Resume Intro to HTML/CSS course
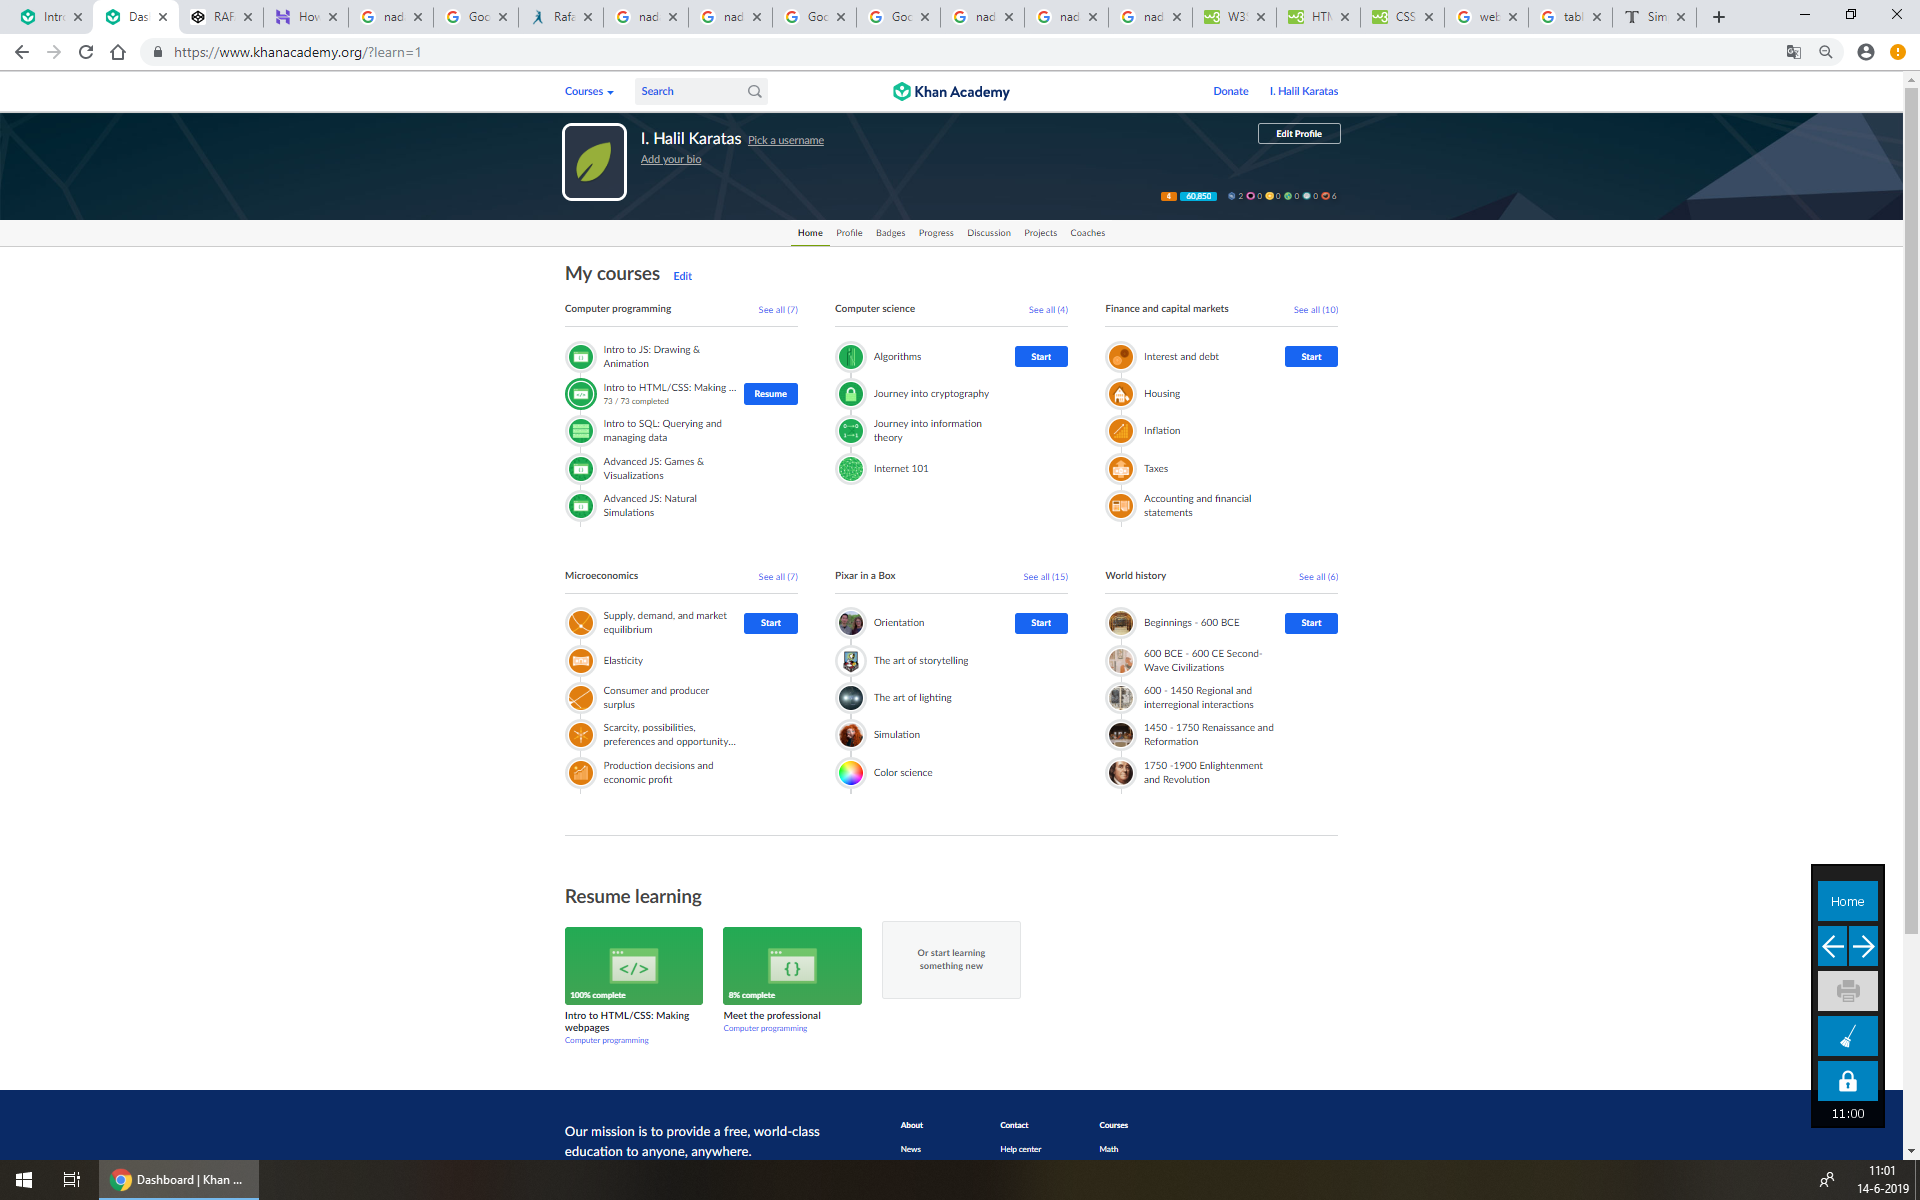1920x1200 pixels. tap(771, 394)
